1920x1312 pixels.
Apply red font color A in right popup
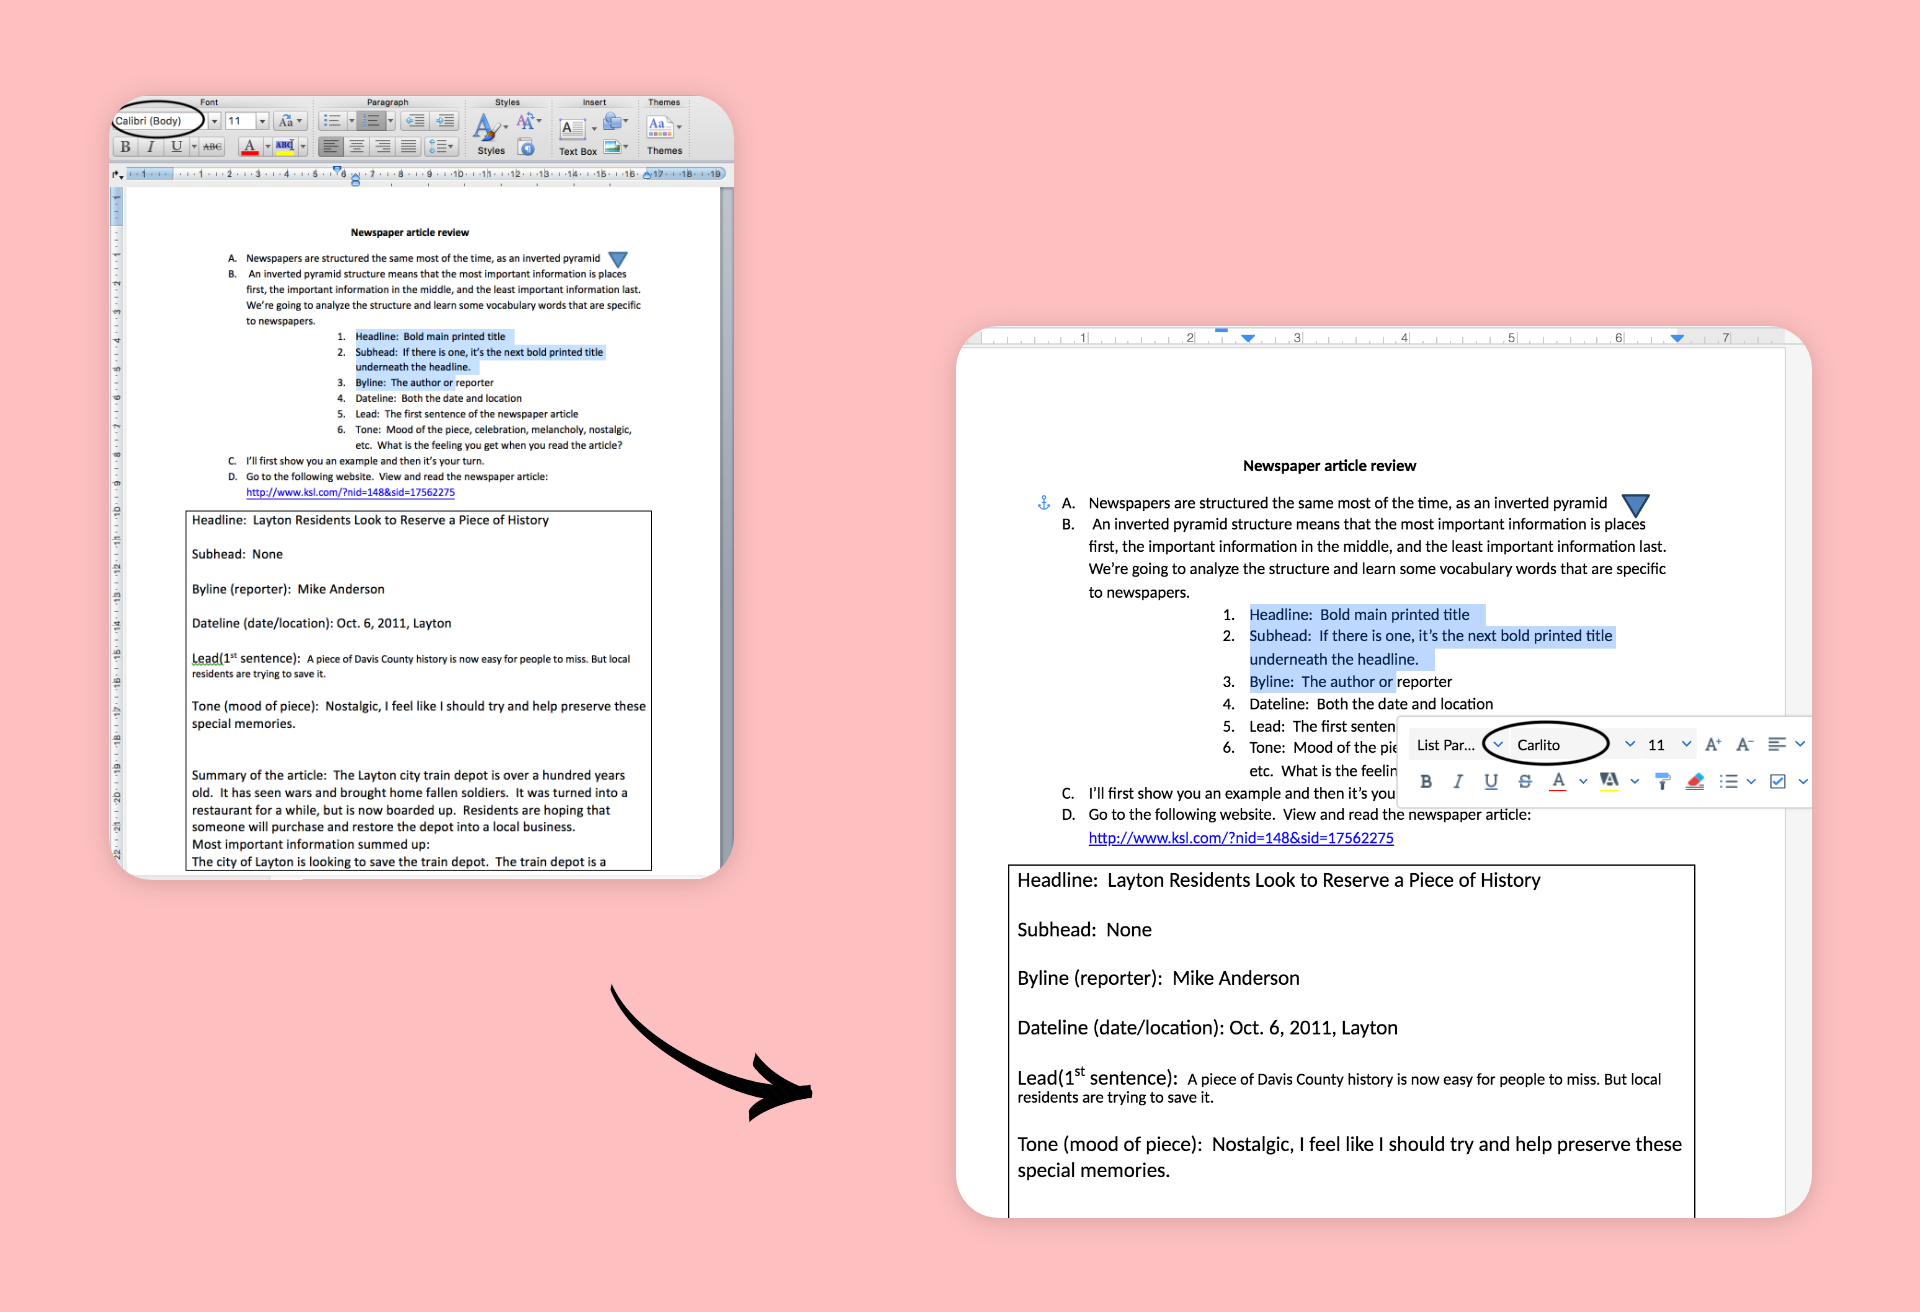click(1558, 781)
